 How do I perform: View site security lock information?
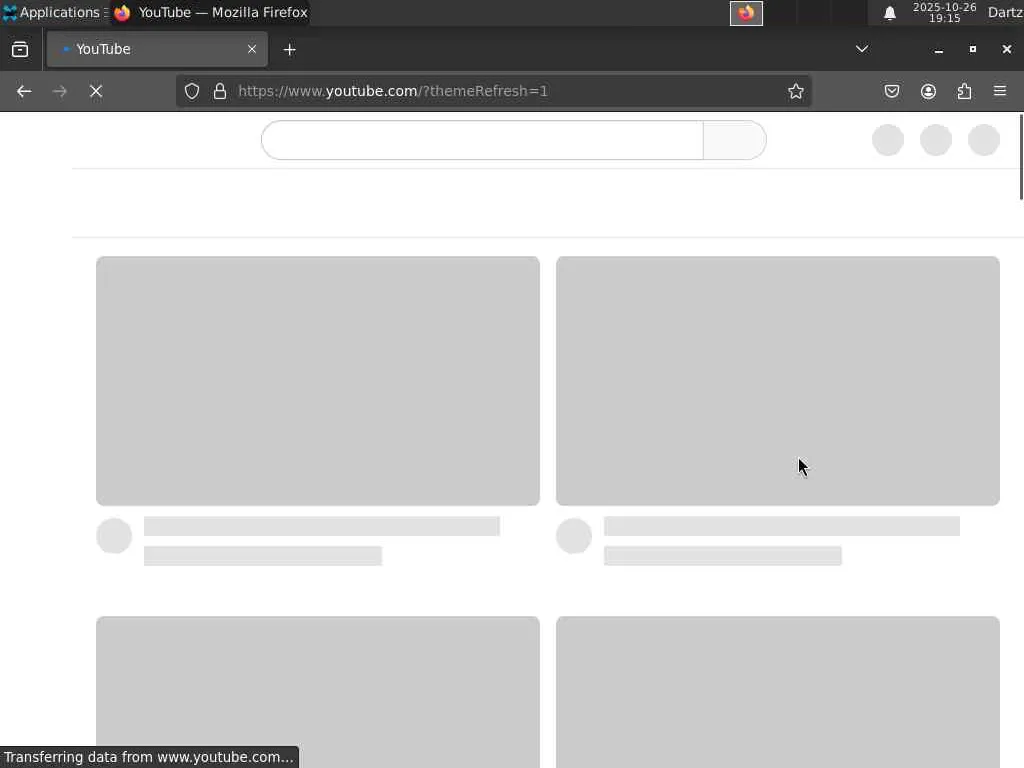click(x=220, y=91)
